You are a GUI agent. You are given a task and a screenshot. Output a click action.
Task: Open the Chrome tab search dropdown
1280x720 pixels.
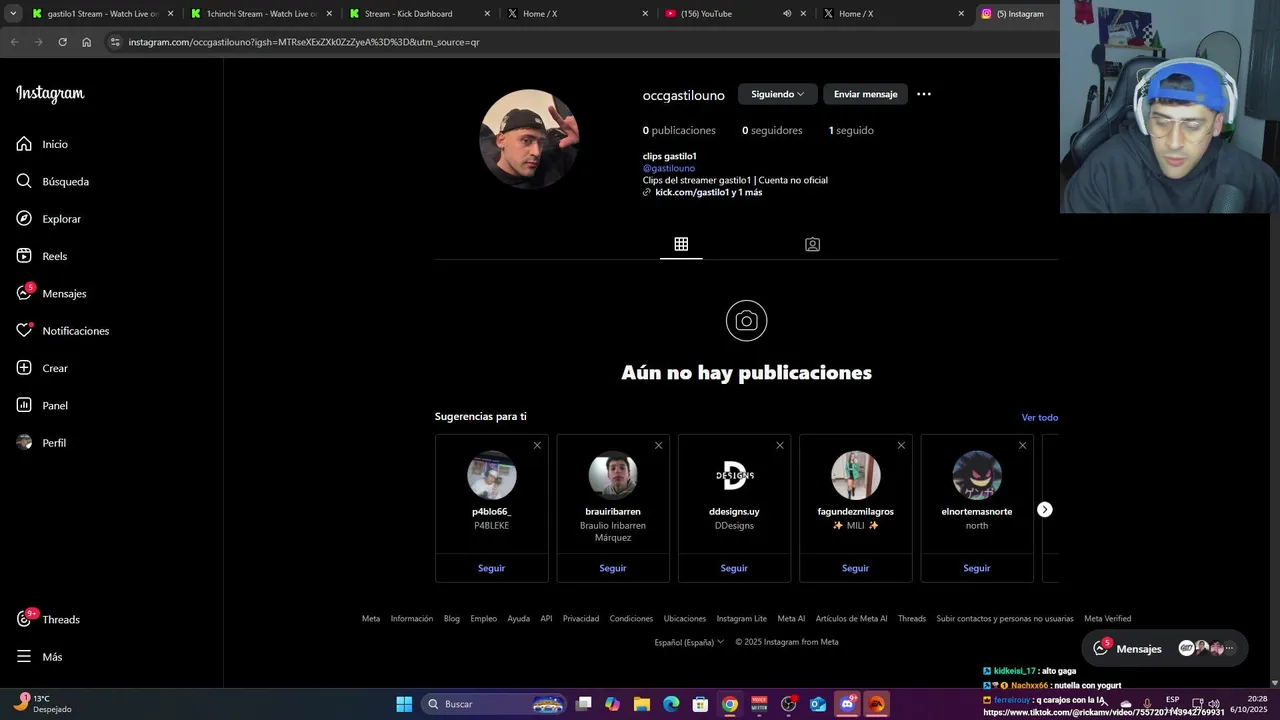click(x=13, y=14)
